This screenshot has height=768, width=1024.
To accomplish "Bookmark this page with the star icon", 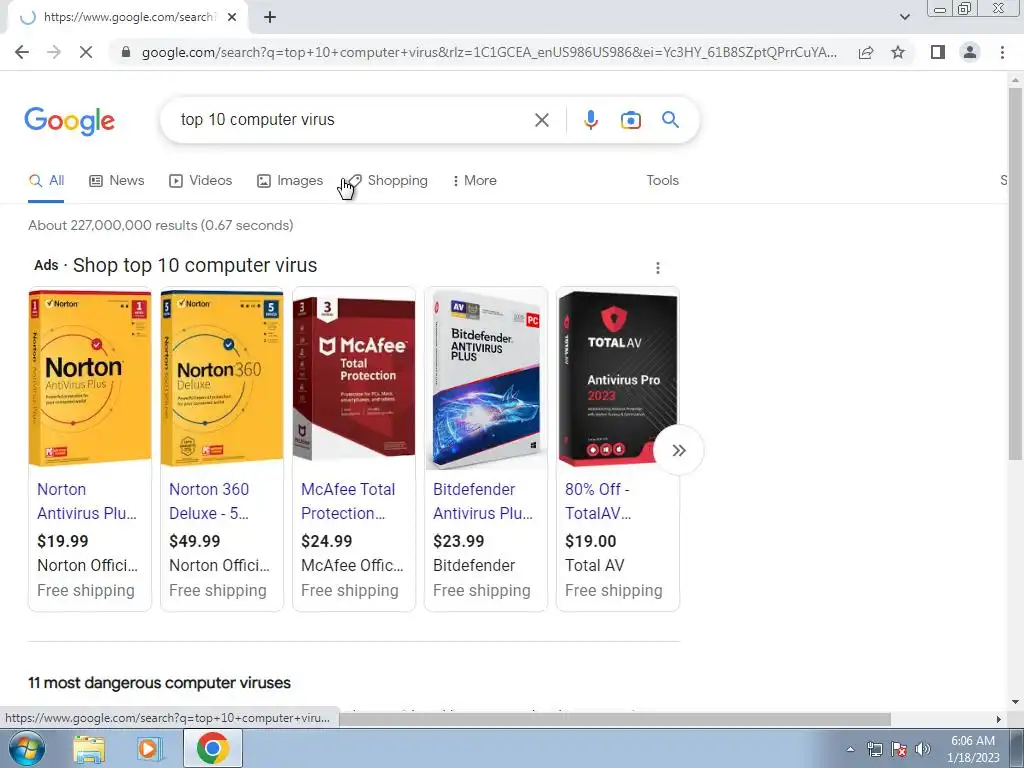I will coord(898,52).
